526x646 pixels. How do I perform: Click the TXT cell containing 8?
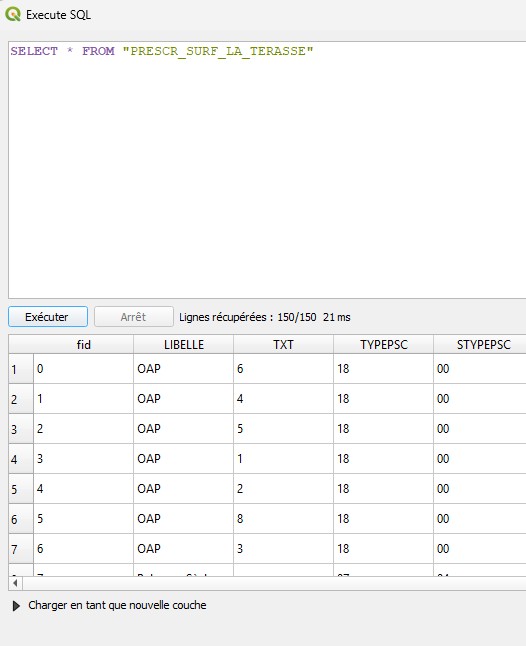click(x=283, y=519)
